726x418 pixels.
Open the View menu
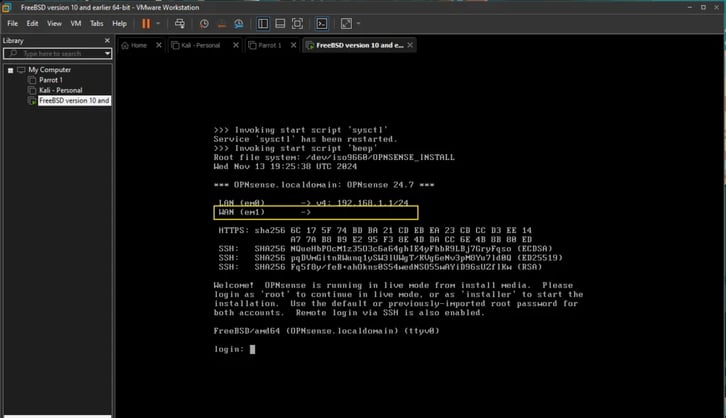(x=54, y=24)
